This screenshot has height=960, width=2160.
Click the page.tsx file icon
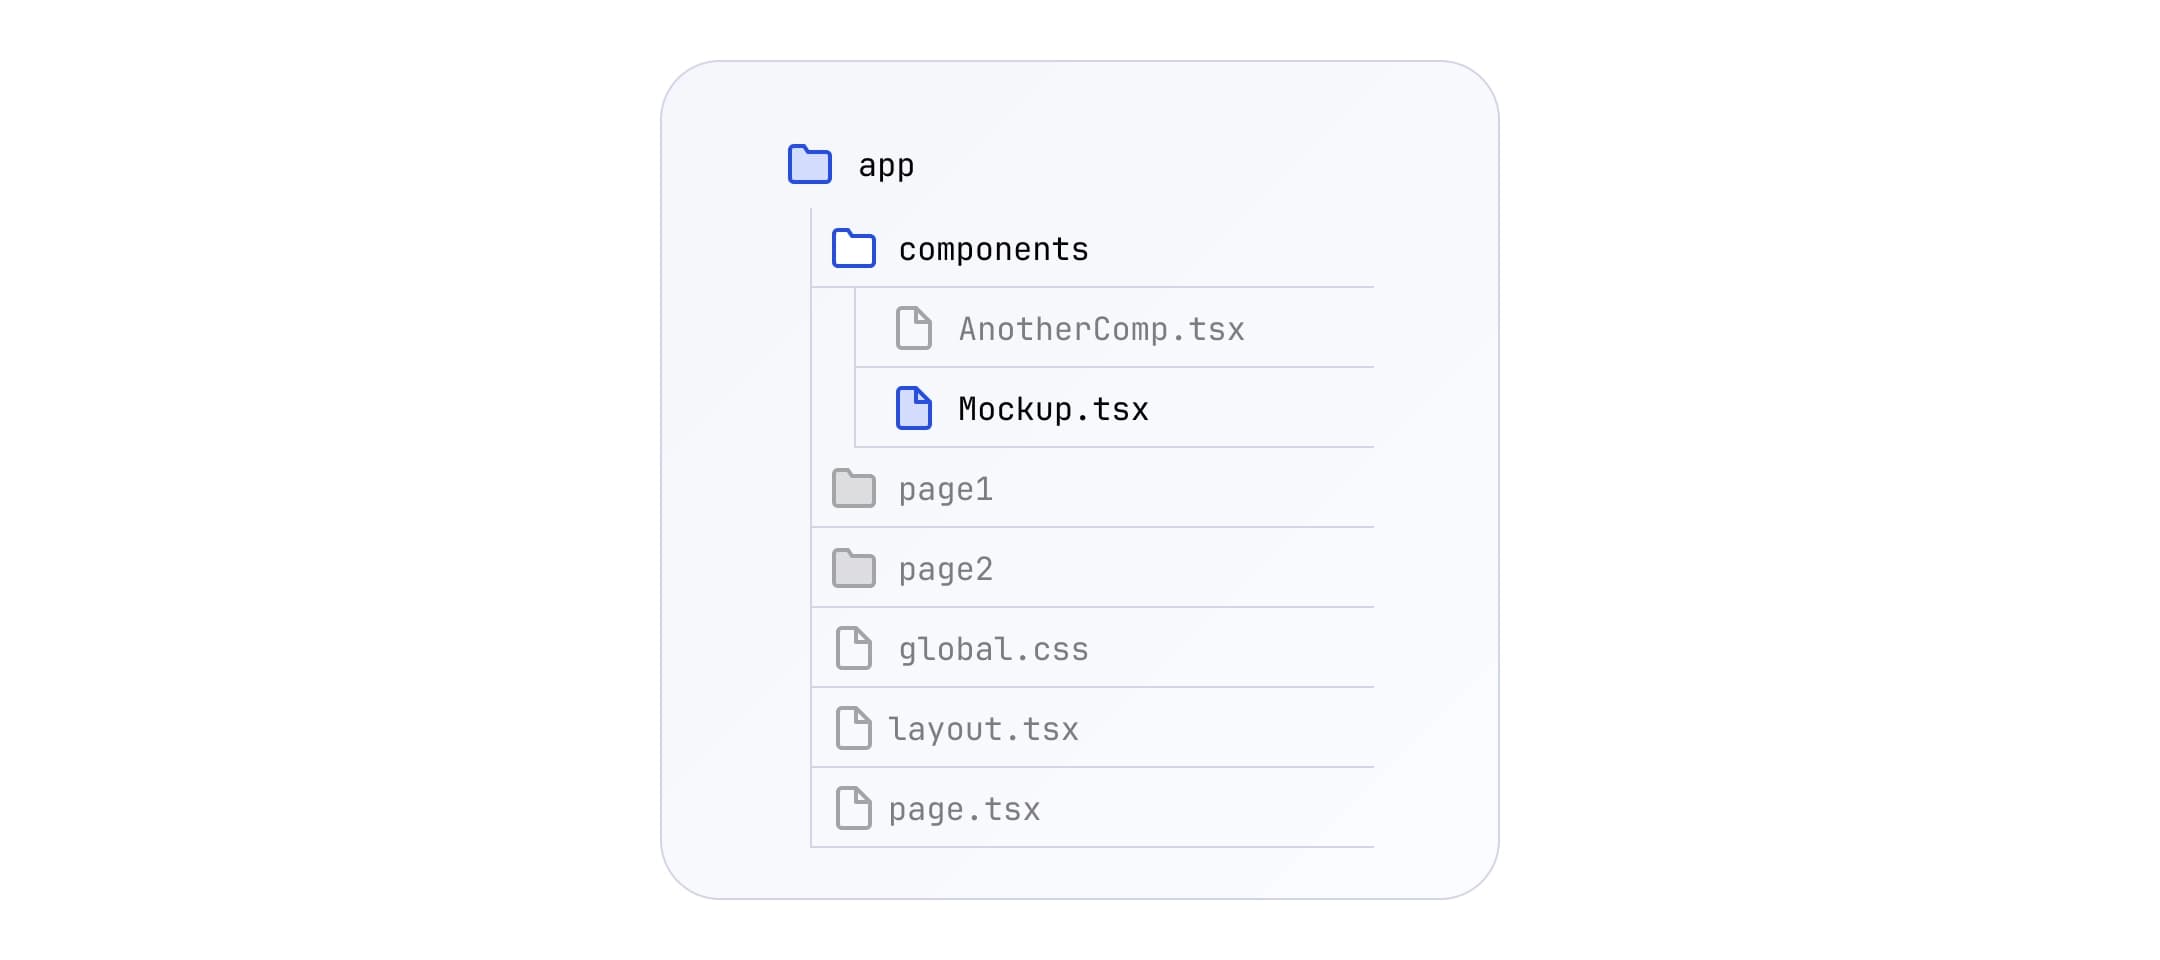click(x=853, y=808)
